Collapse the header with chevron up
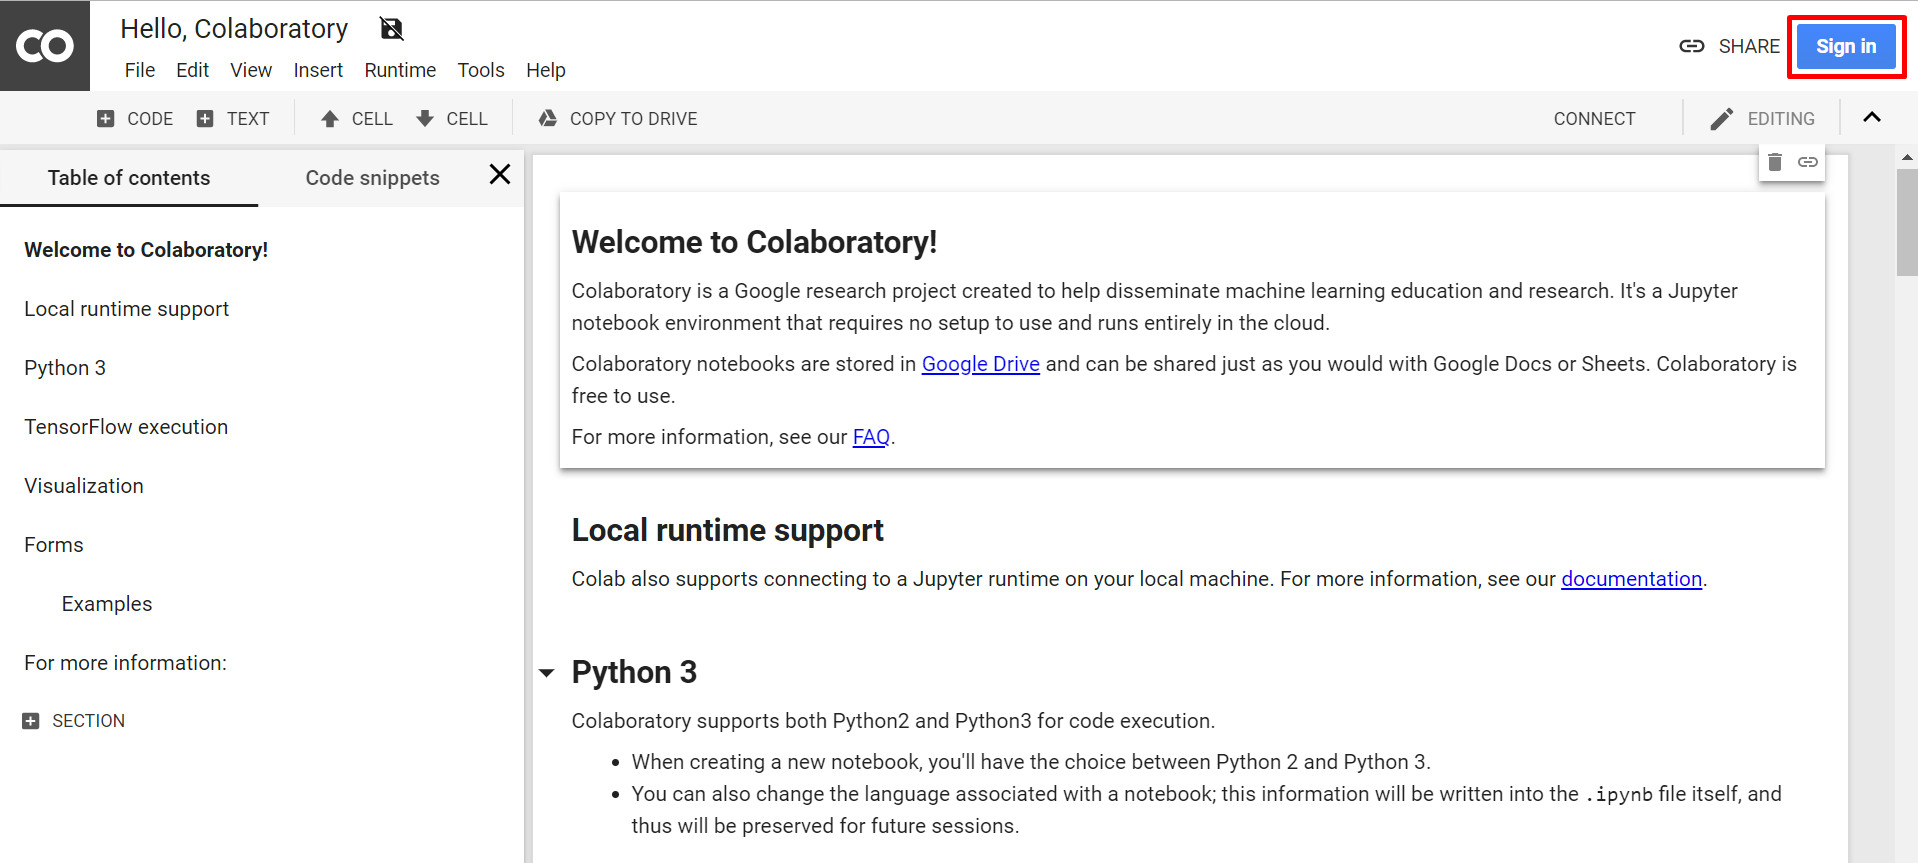This screenshot has width=1918, height=863. pos(1872,118)
